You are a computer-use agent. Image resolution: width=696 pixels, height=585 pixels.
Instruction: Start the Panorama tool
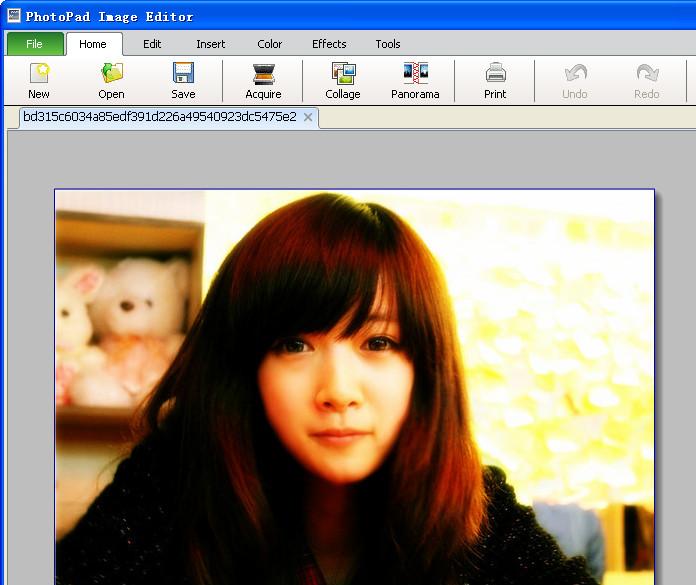click(x=415, y=74)
